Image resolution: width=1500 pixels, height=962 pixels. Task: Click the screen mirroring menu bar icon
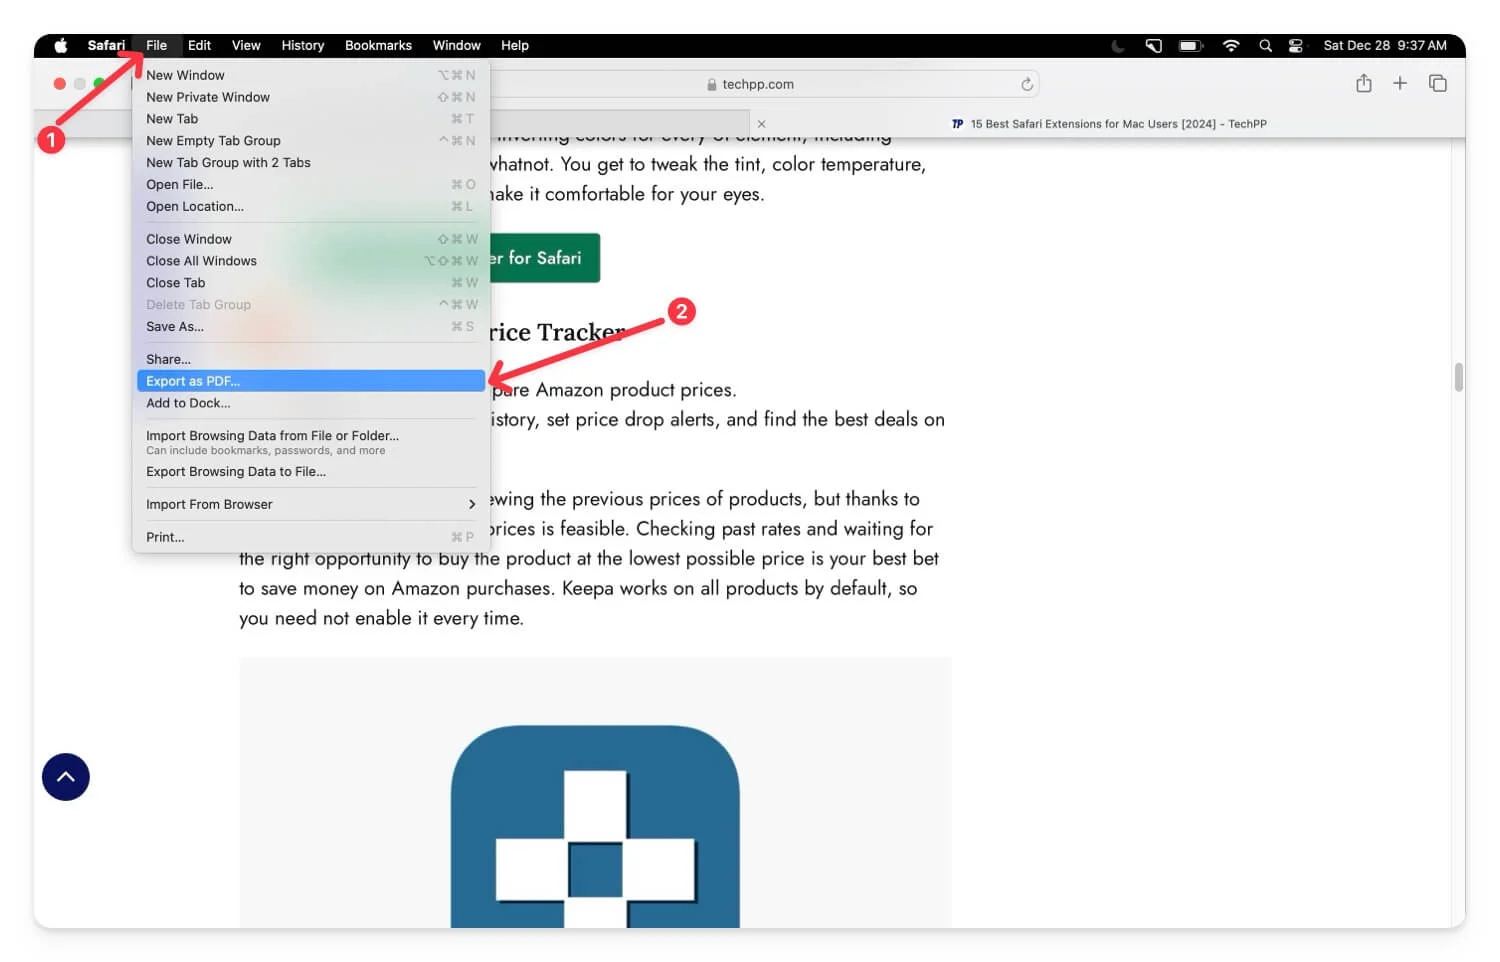1153,45
